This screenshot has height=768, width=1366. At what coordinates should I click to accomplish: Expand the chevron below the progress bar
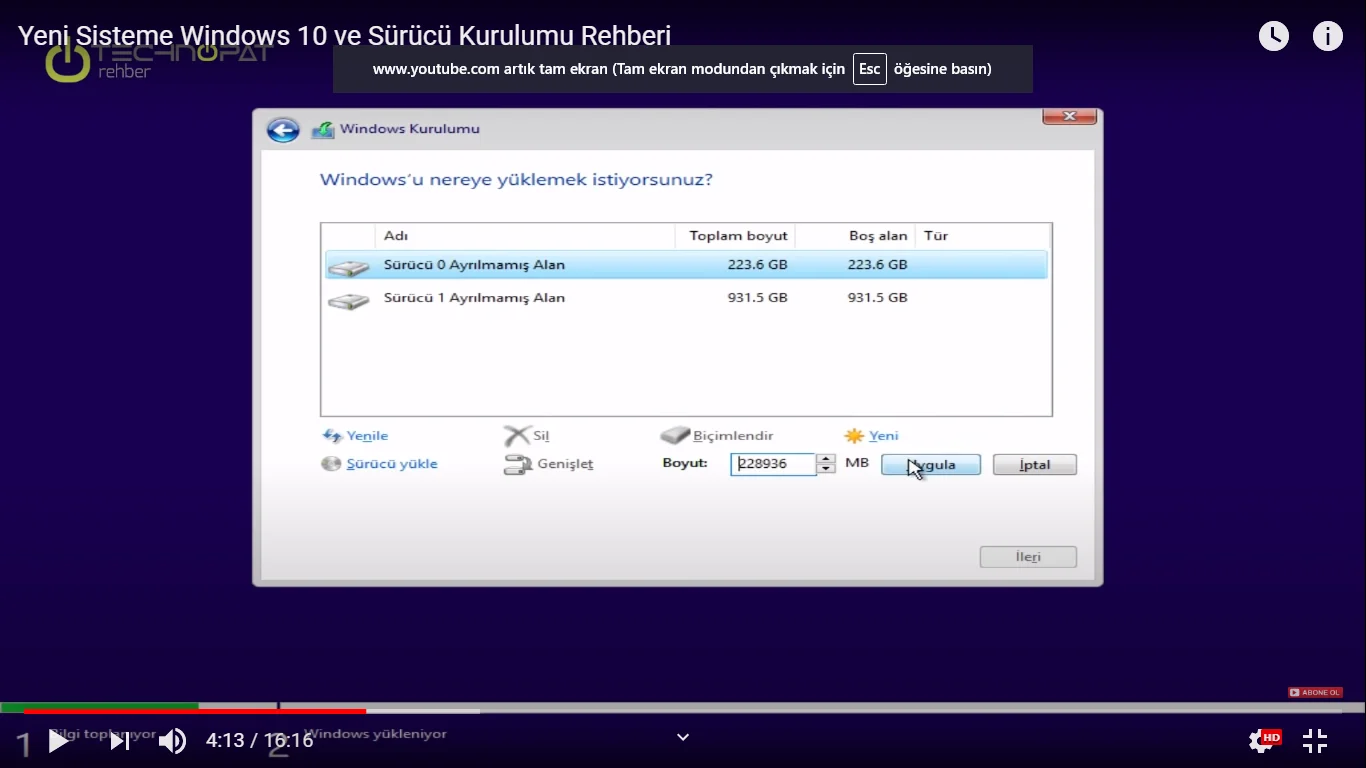coord(683,738)
